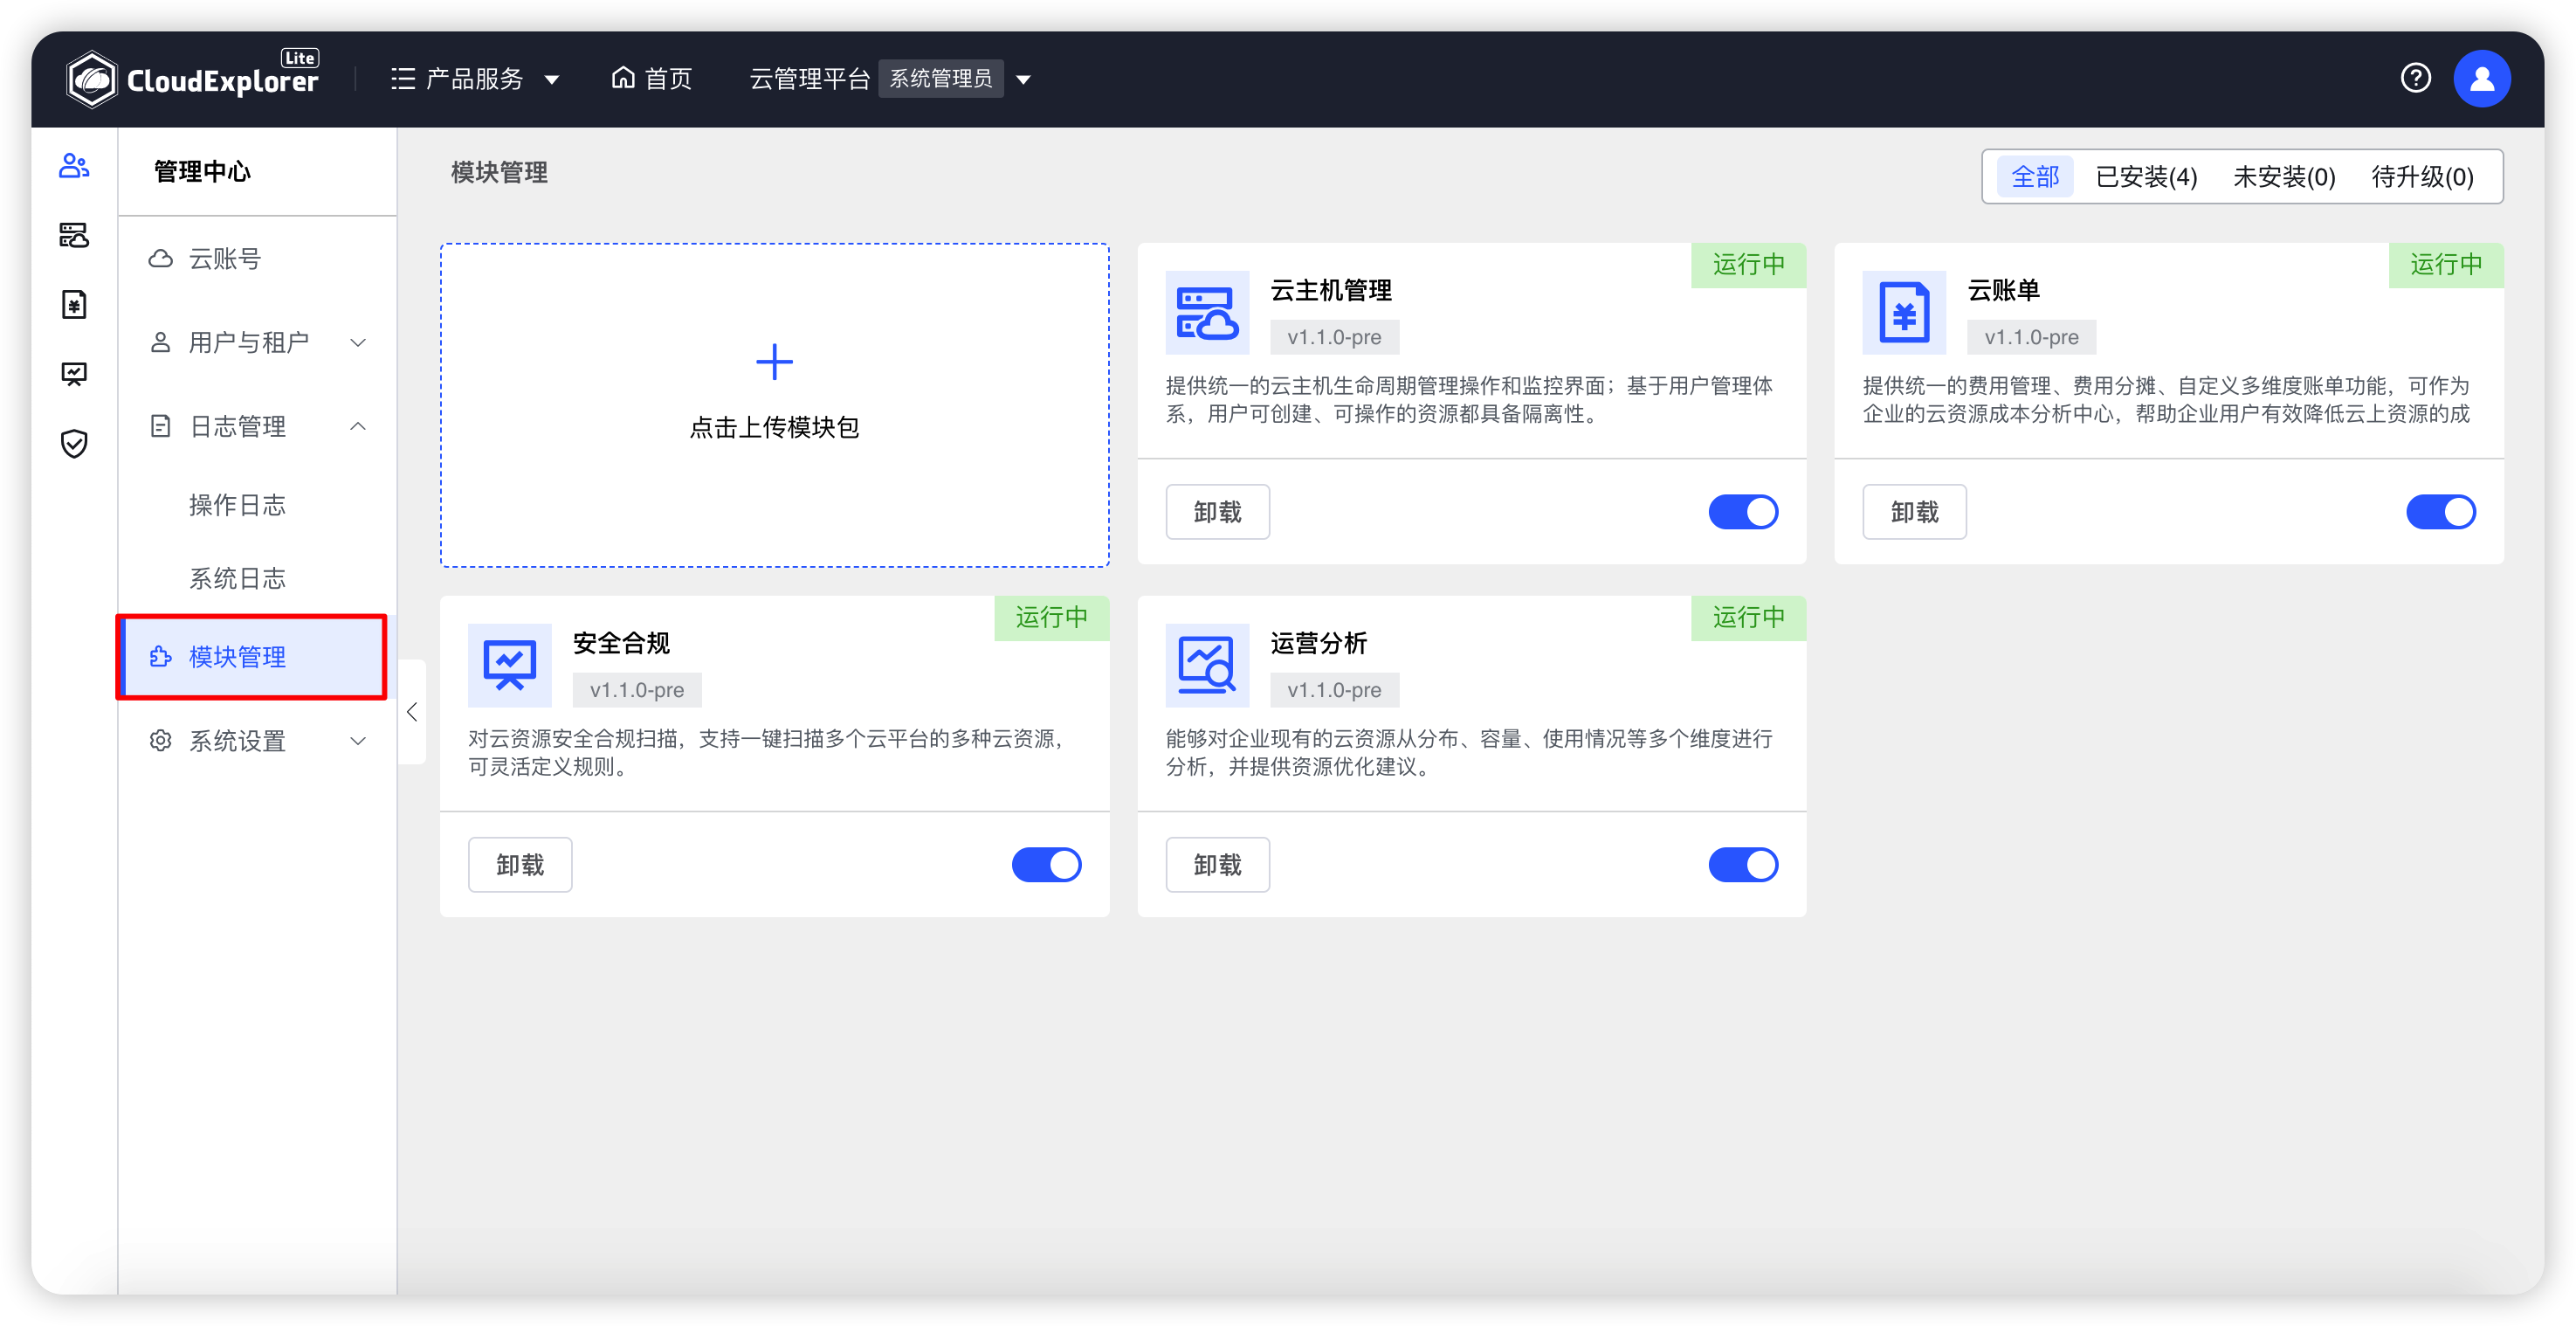The height and width of the screenshot is (1326, 2576).
Task: Select the management center people icon in rail
Action: coord(74,166)
